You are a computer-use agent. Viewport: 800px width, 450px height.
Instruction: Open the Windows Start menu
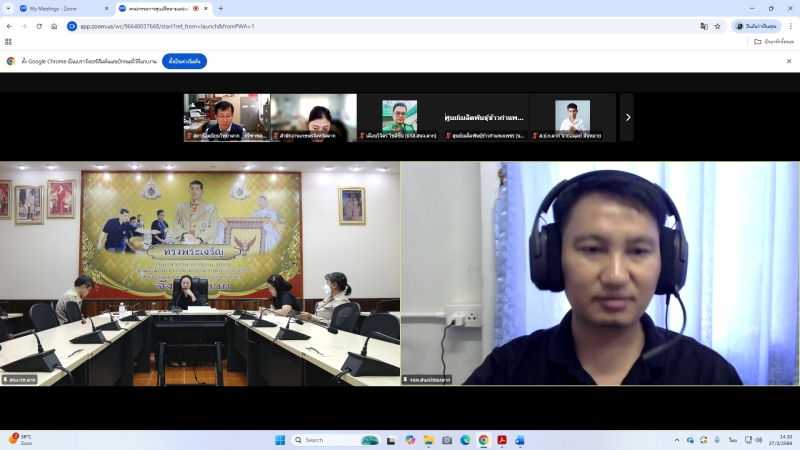pyautogui.click(x=280, y=440)
